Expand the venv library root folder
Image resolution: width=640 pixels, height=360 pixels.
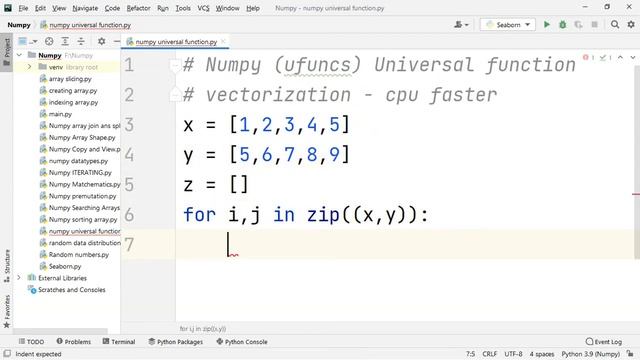pyautogui.click(x=29, y=67)
